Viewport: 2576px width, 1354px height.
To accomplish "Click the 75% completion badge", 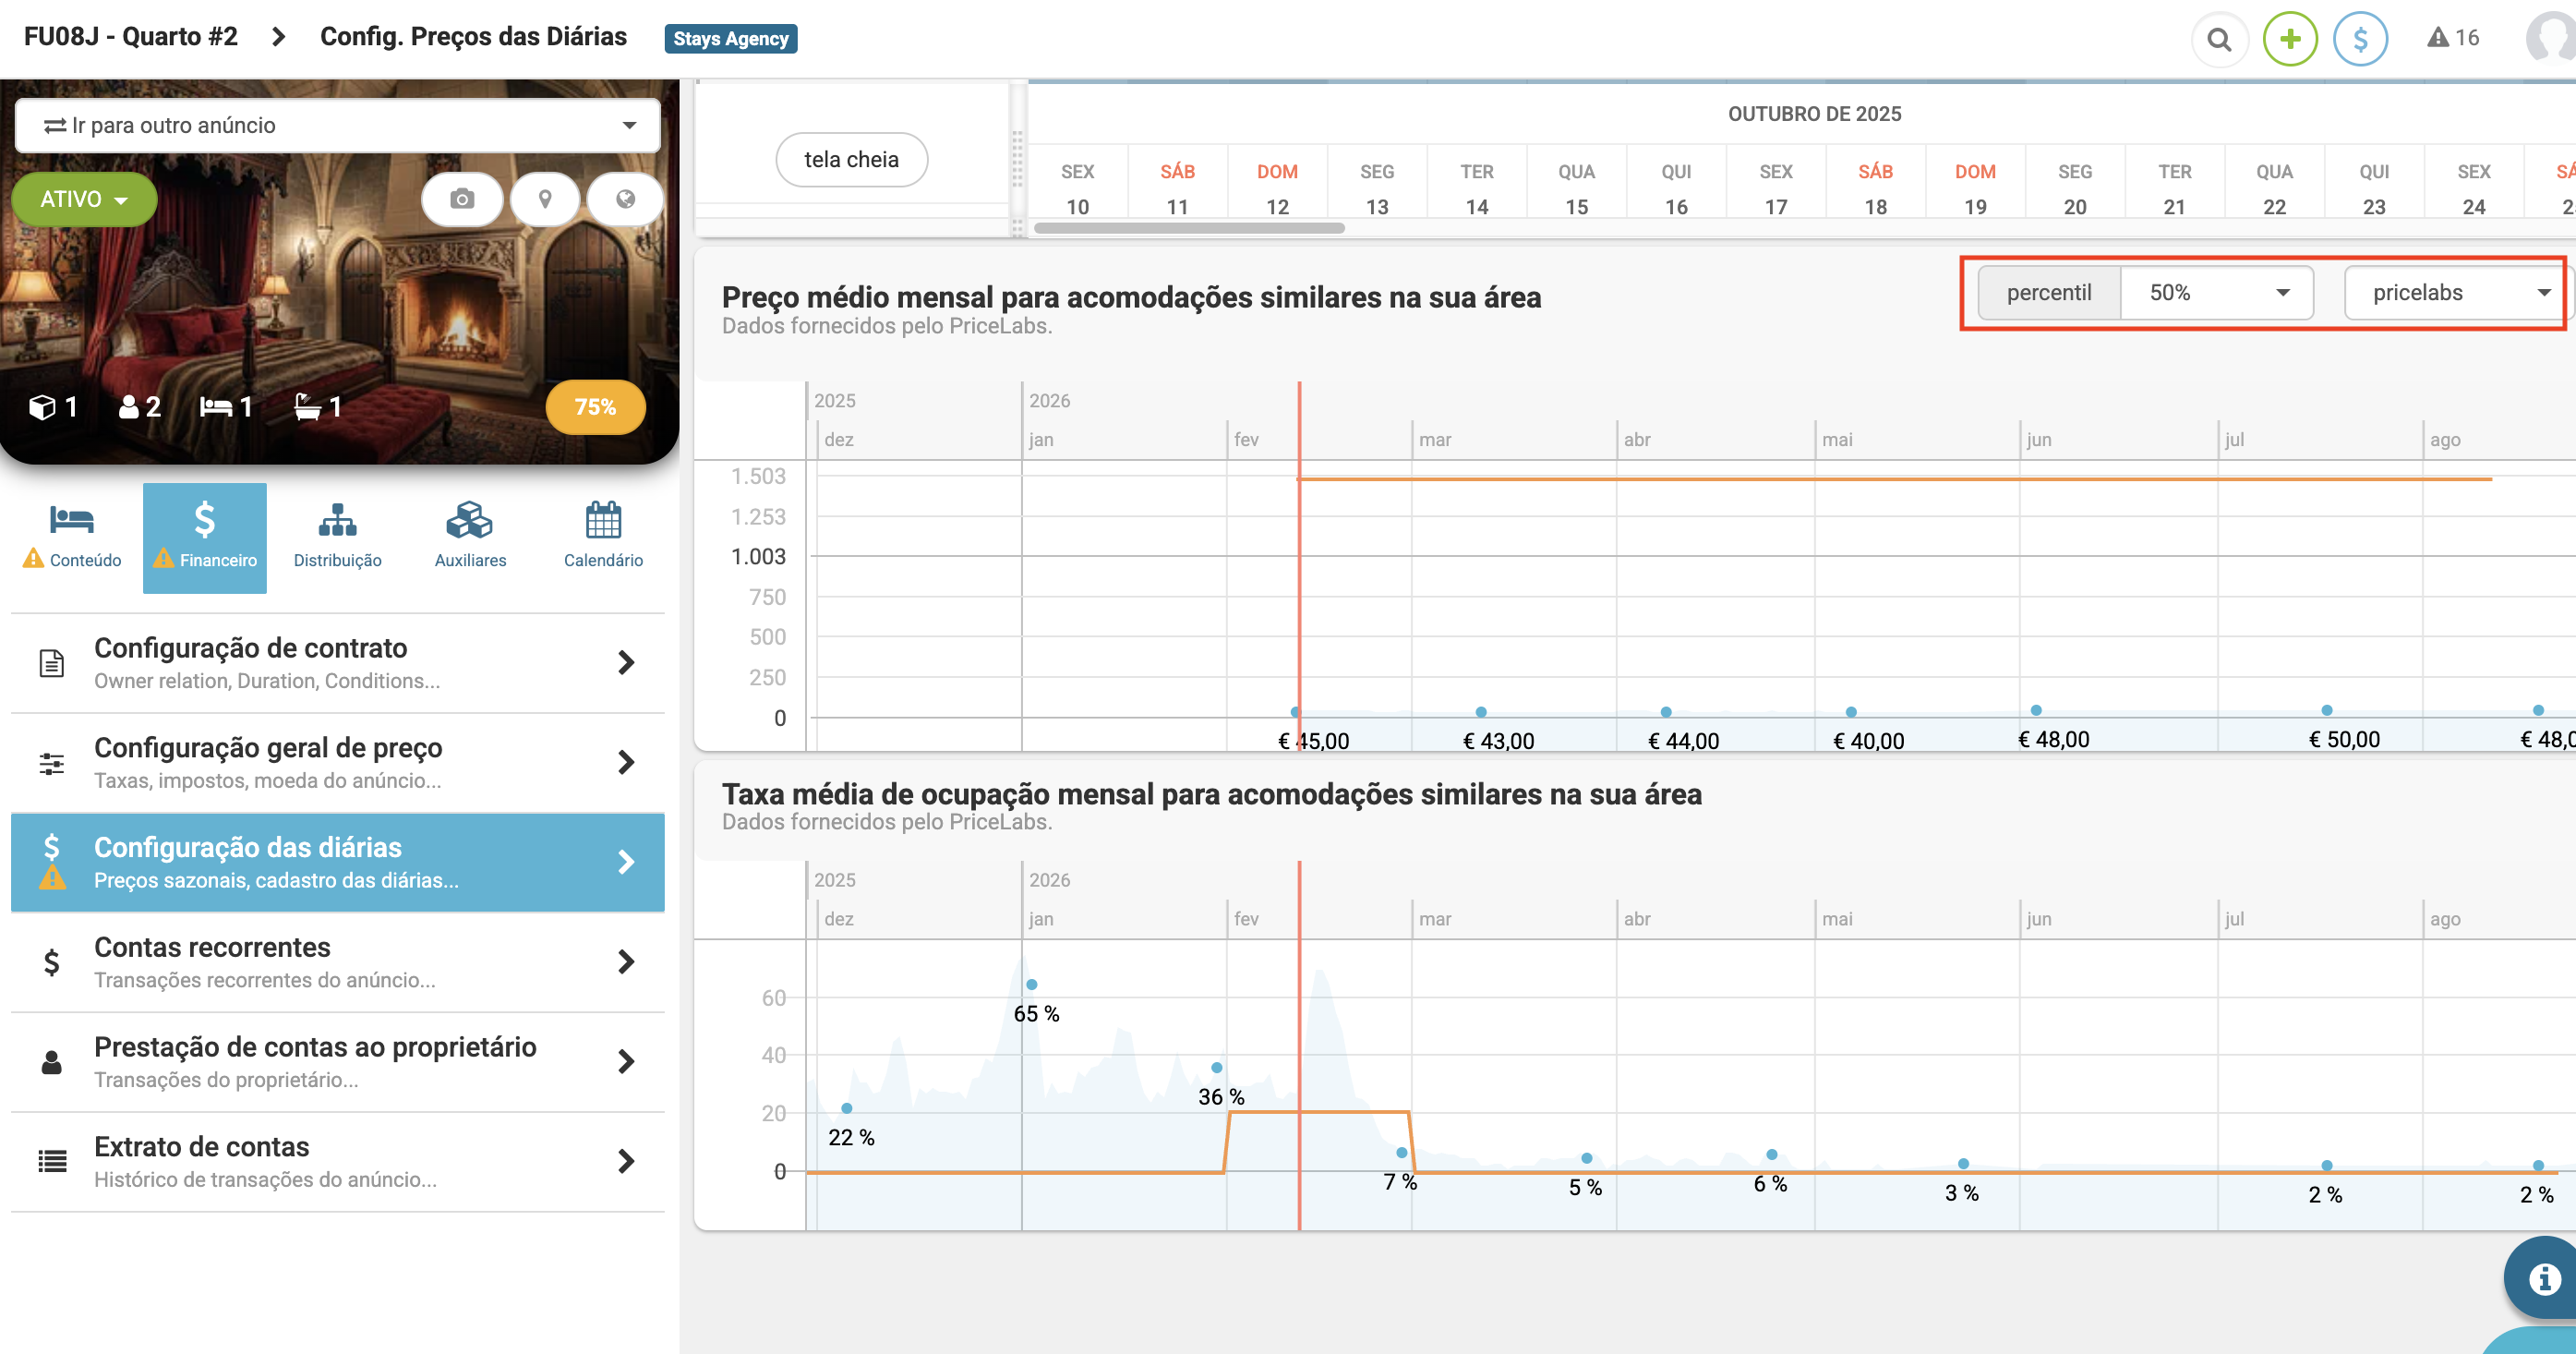I will point(595,407).
